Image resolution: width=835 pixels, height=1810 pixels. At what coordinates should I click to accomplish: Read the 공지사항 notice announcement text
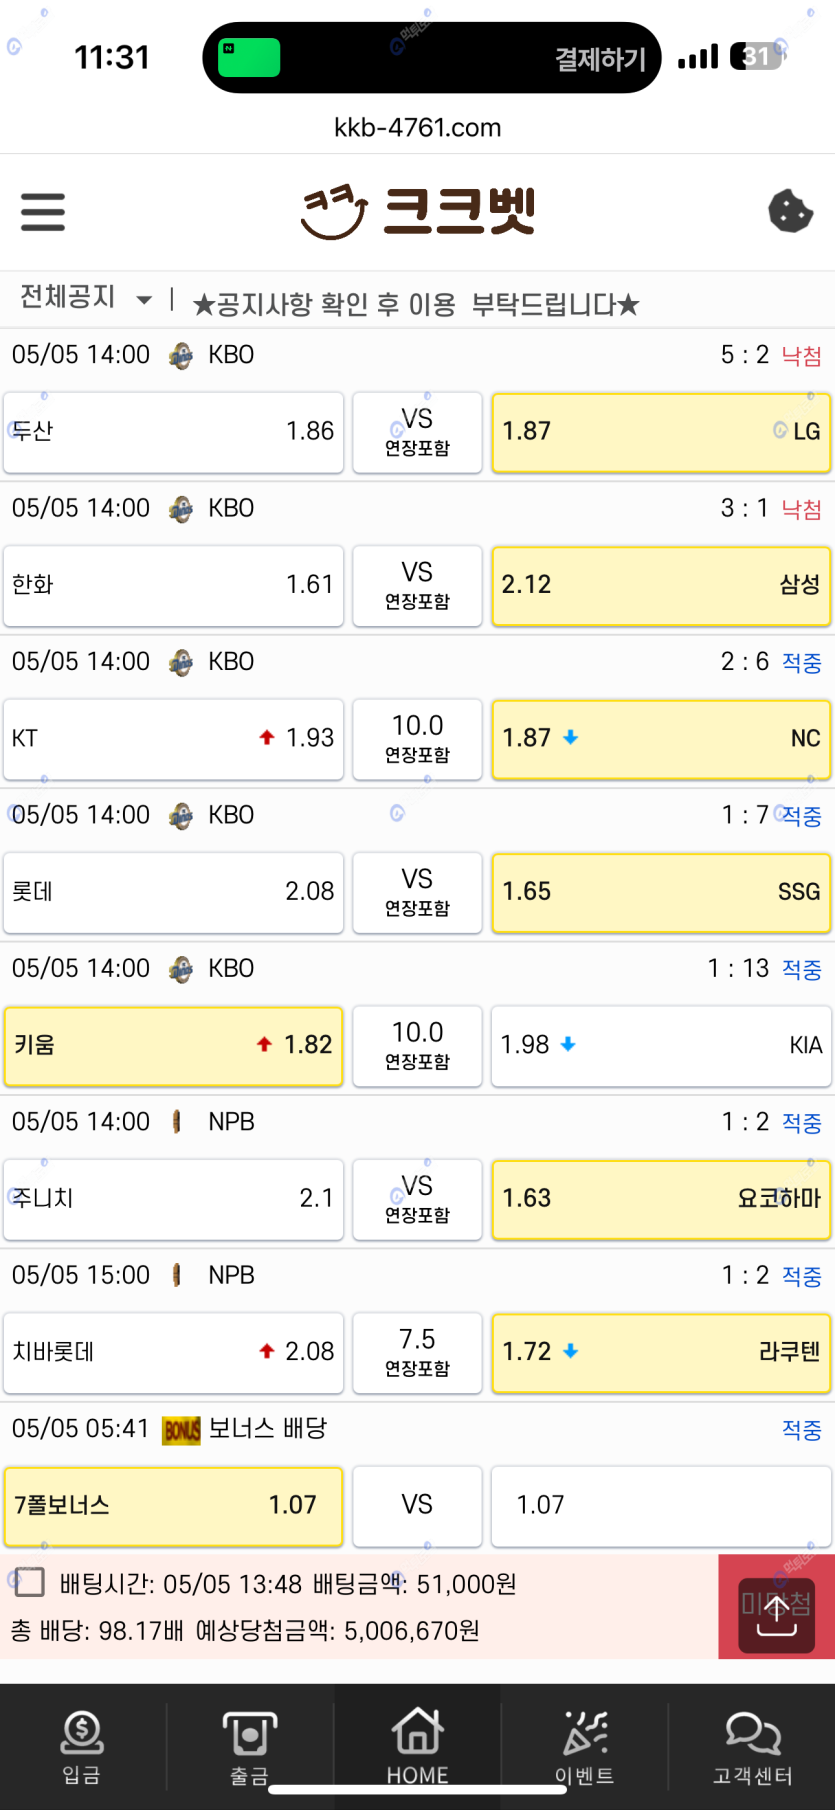click(415, 304)
